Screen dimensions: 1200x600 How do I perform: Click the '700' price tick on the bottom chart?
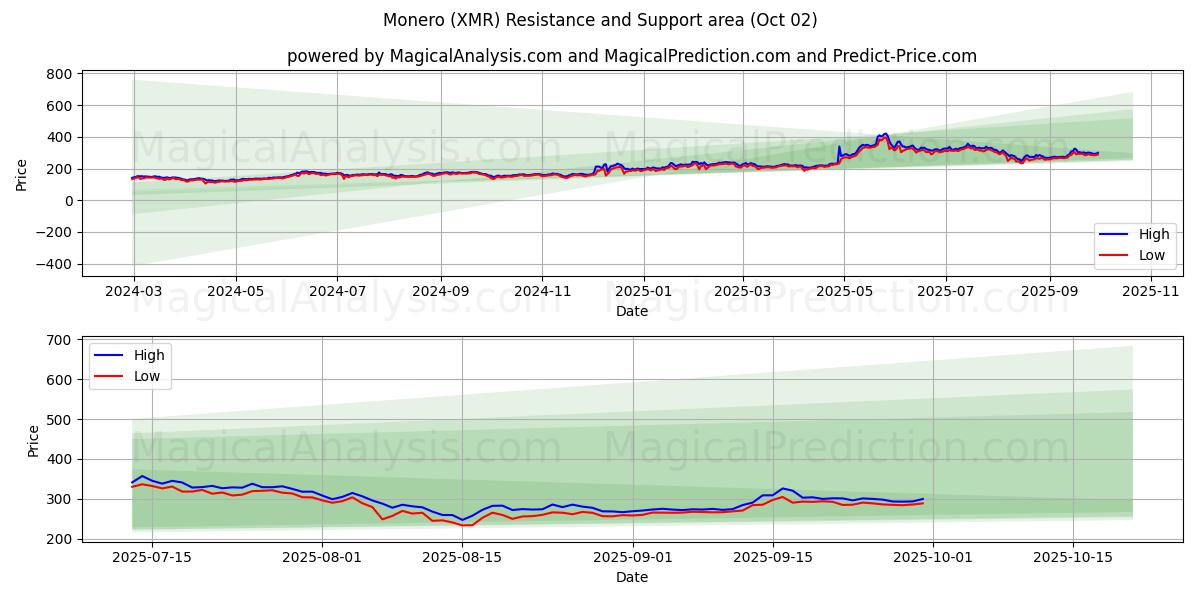click(59, 340)
